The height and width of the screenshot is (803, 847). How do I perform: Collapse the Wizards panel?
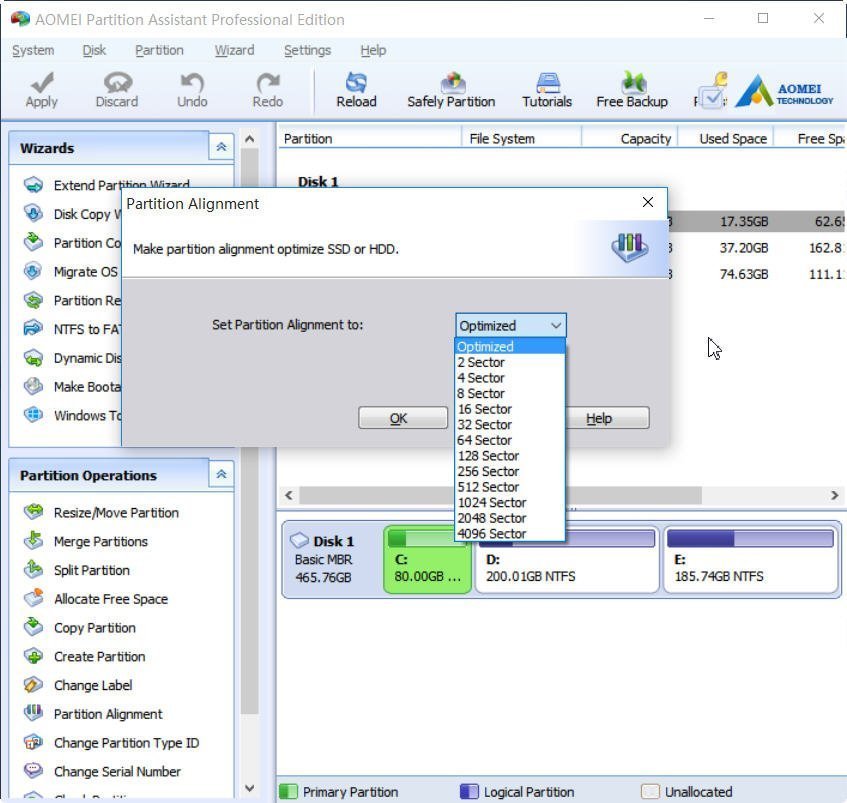point(221,147)
